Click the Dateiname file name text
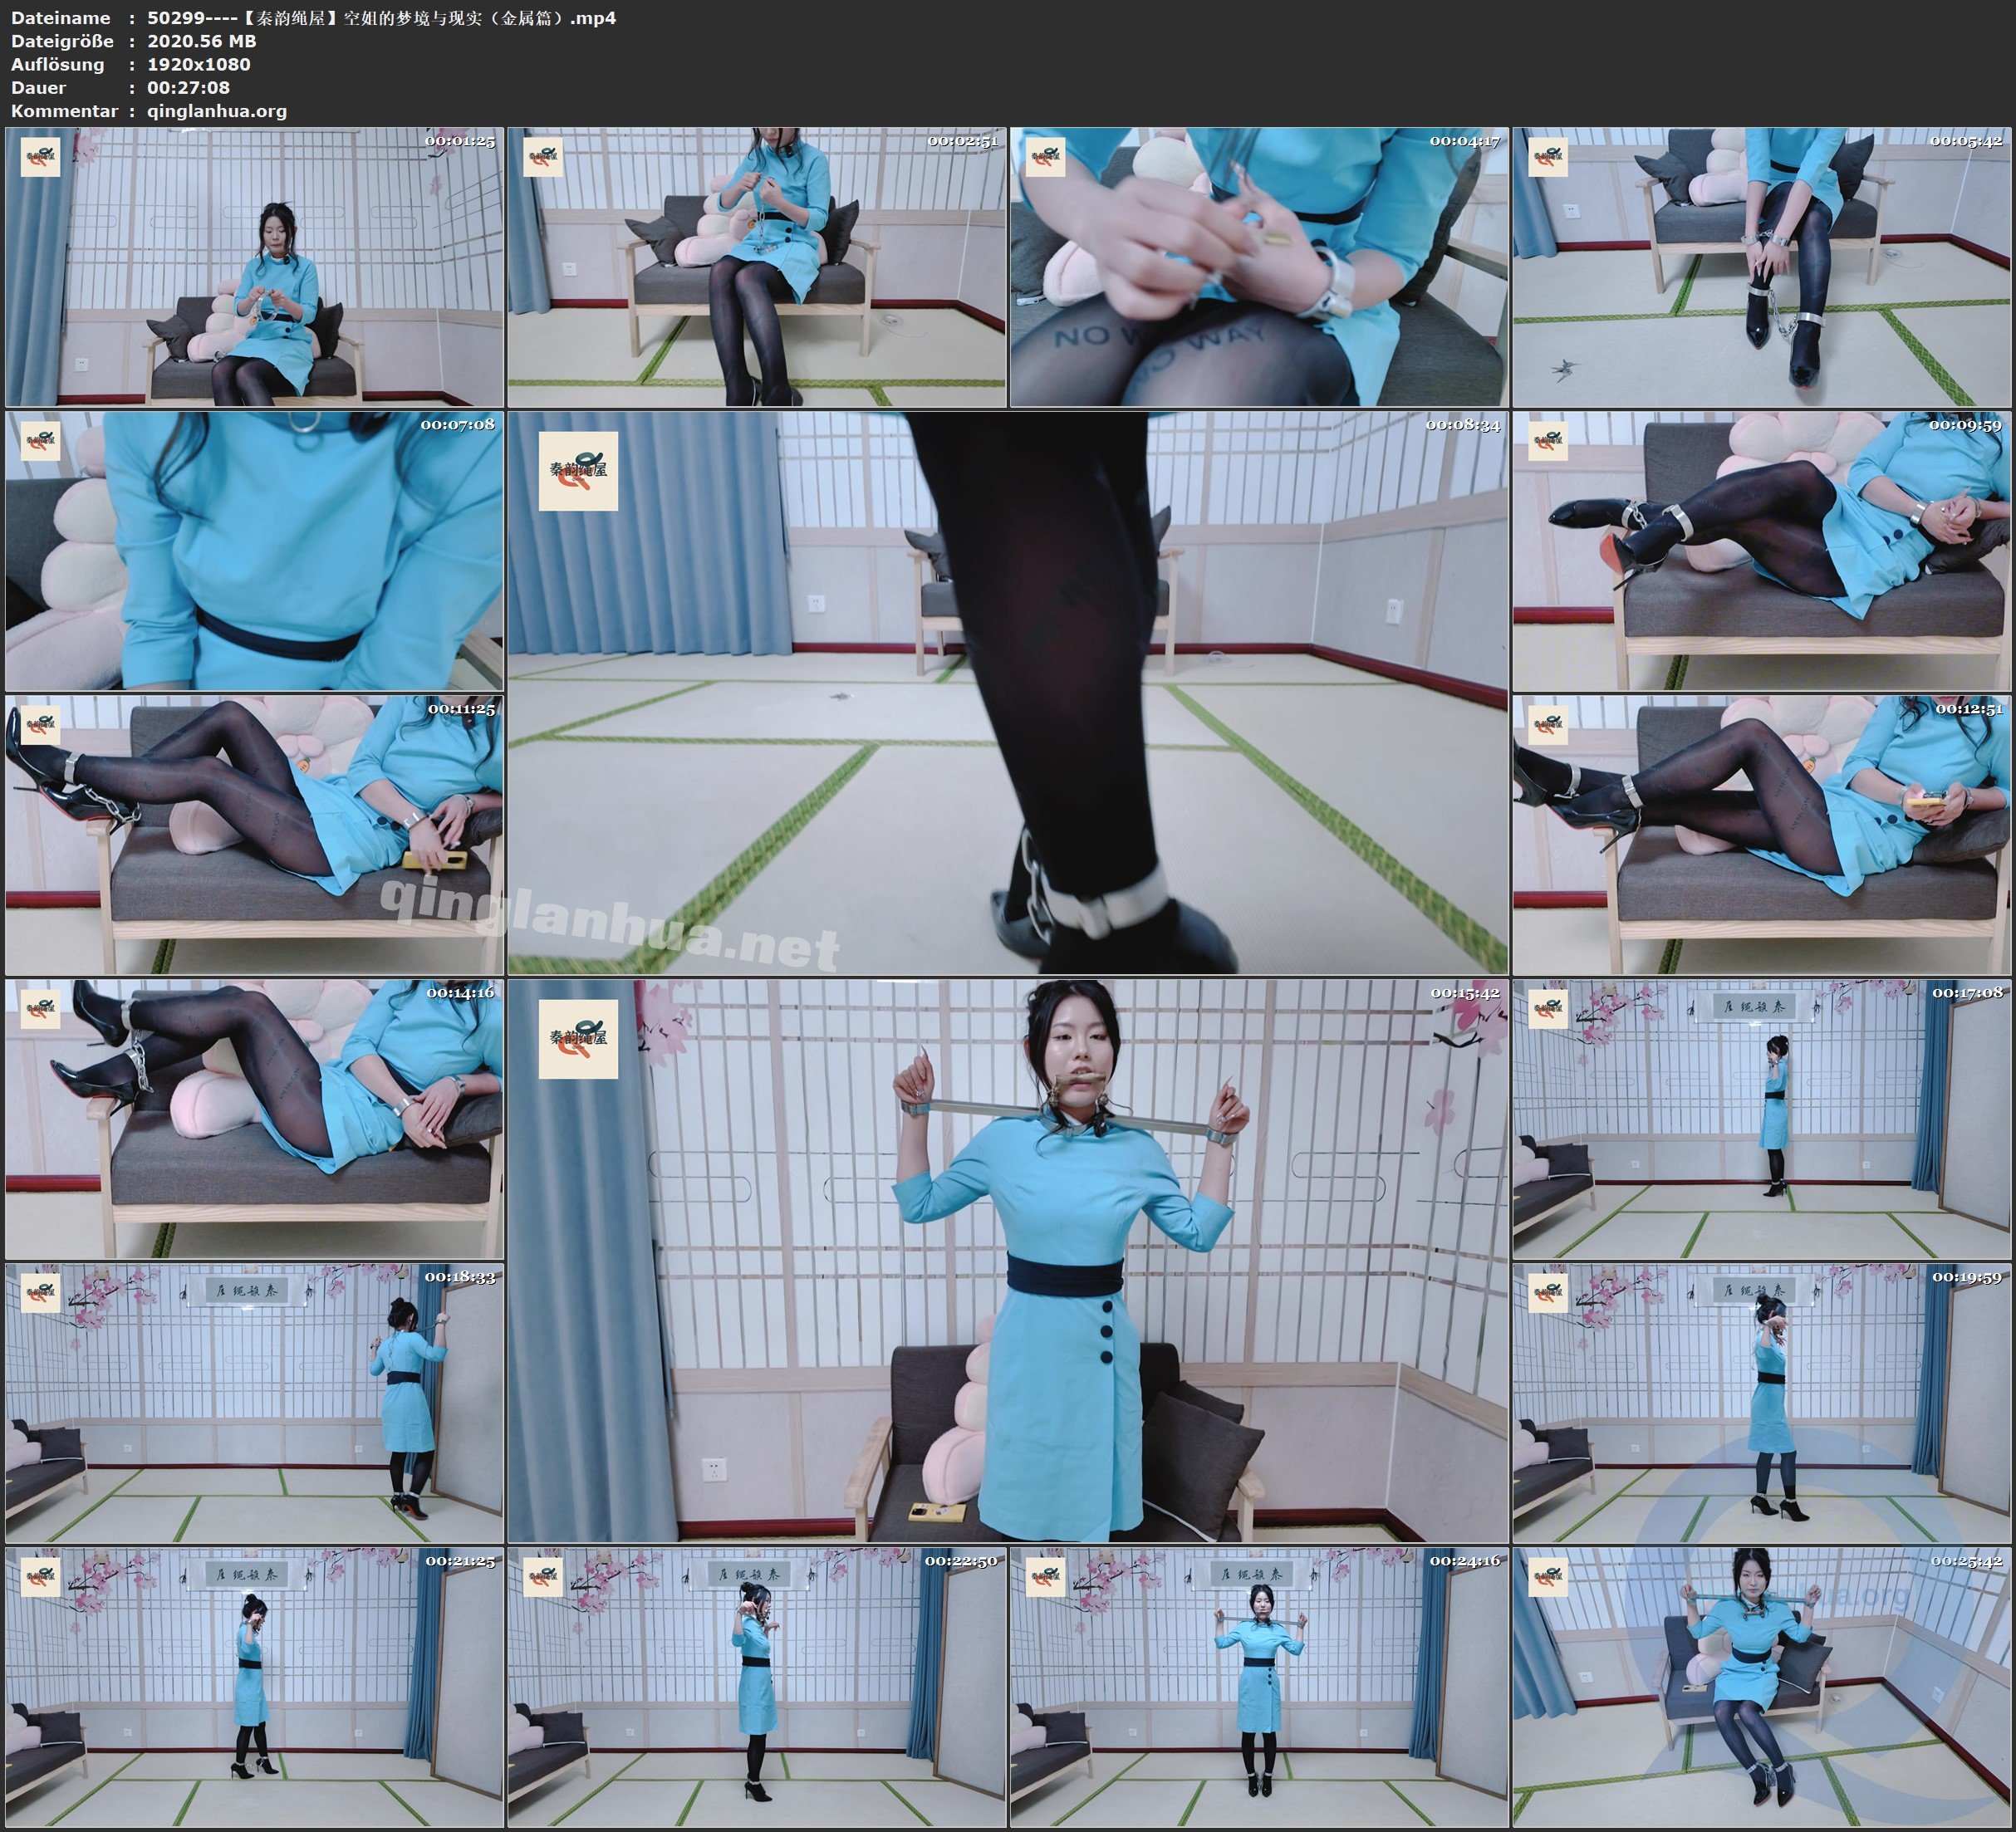2016x1832 pixels. [x=381, y=18]
